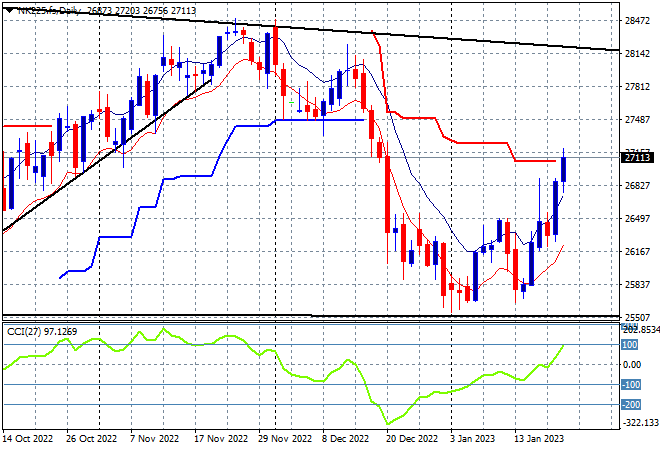
Task: Click the 3 Jan 2023 date label
Action: [x=472, y=439]
